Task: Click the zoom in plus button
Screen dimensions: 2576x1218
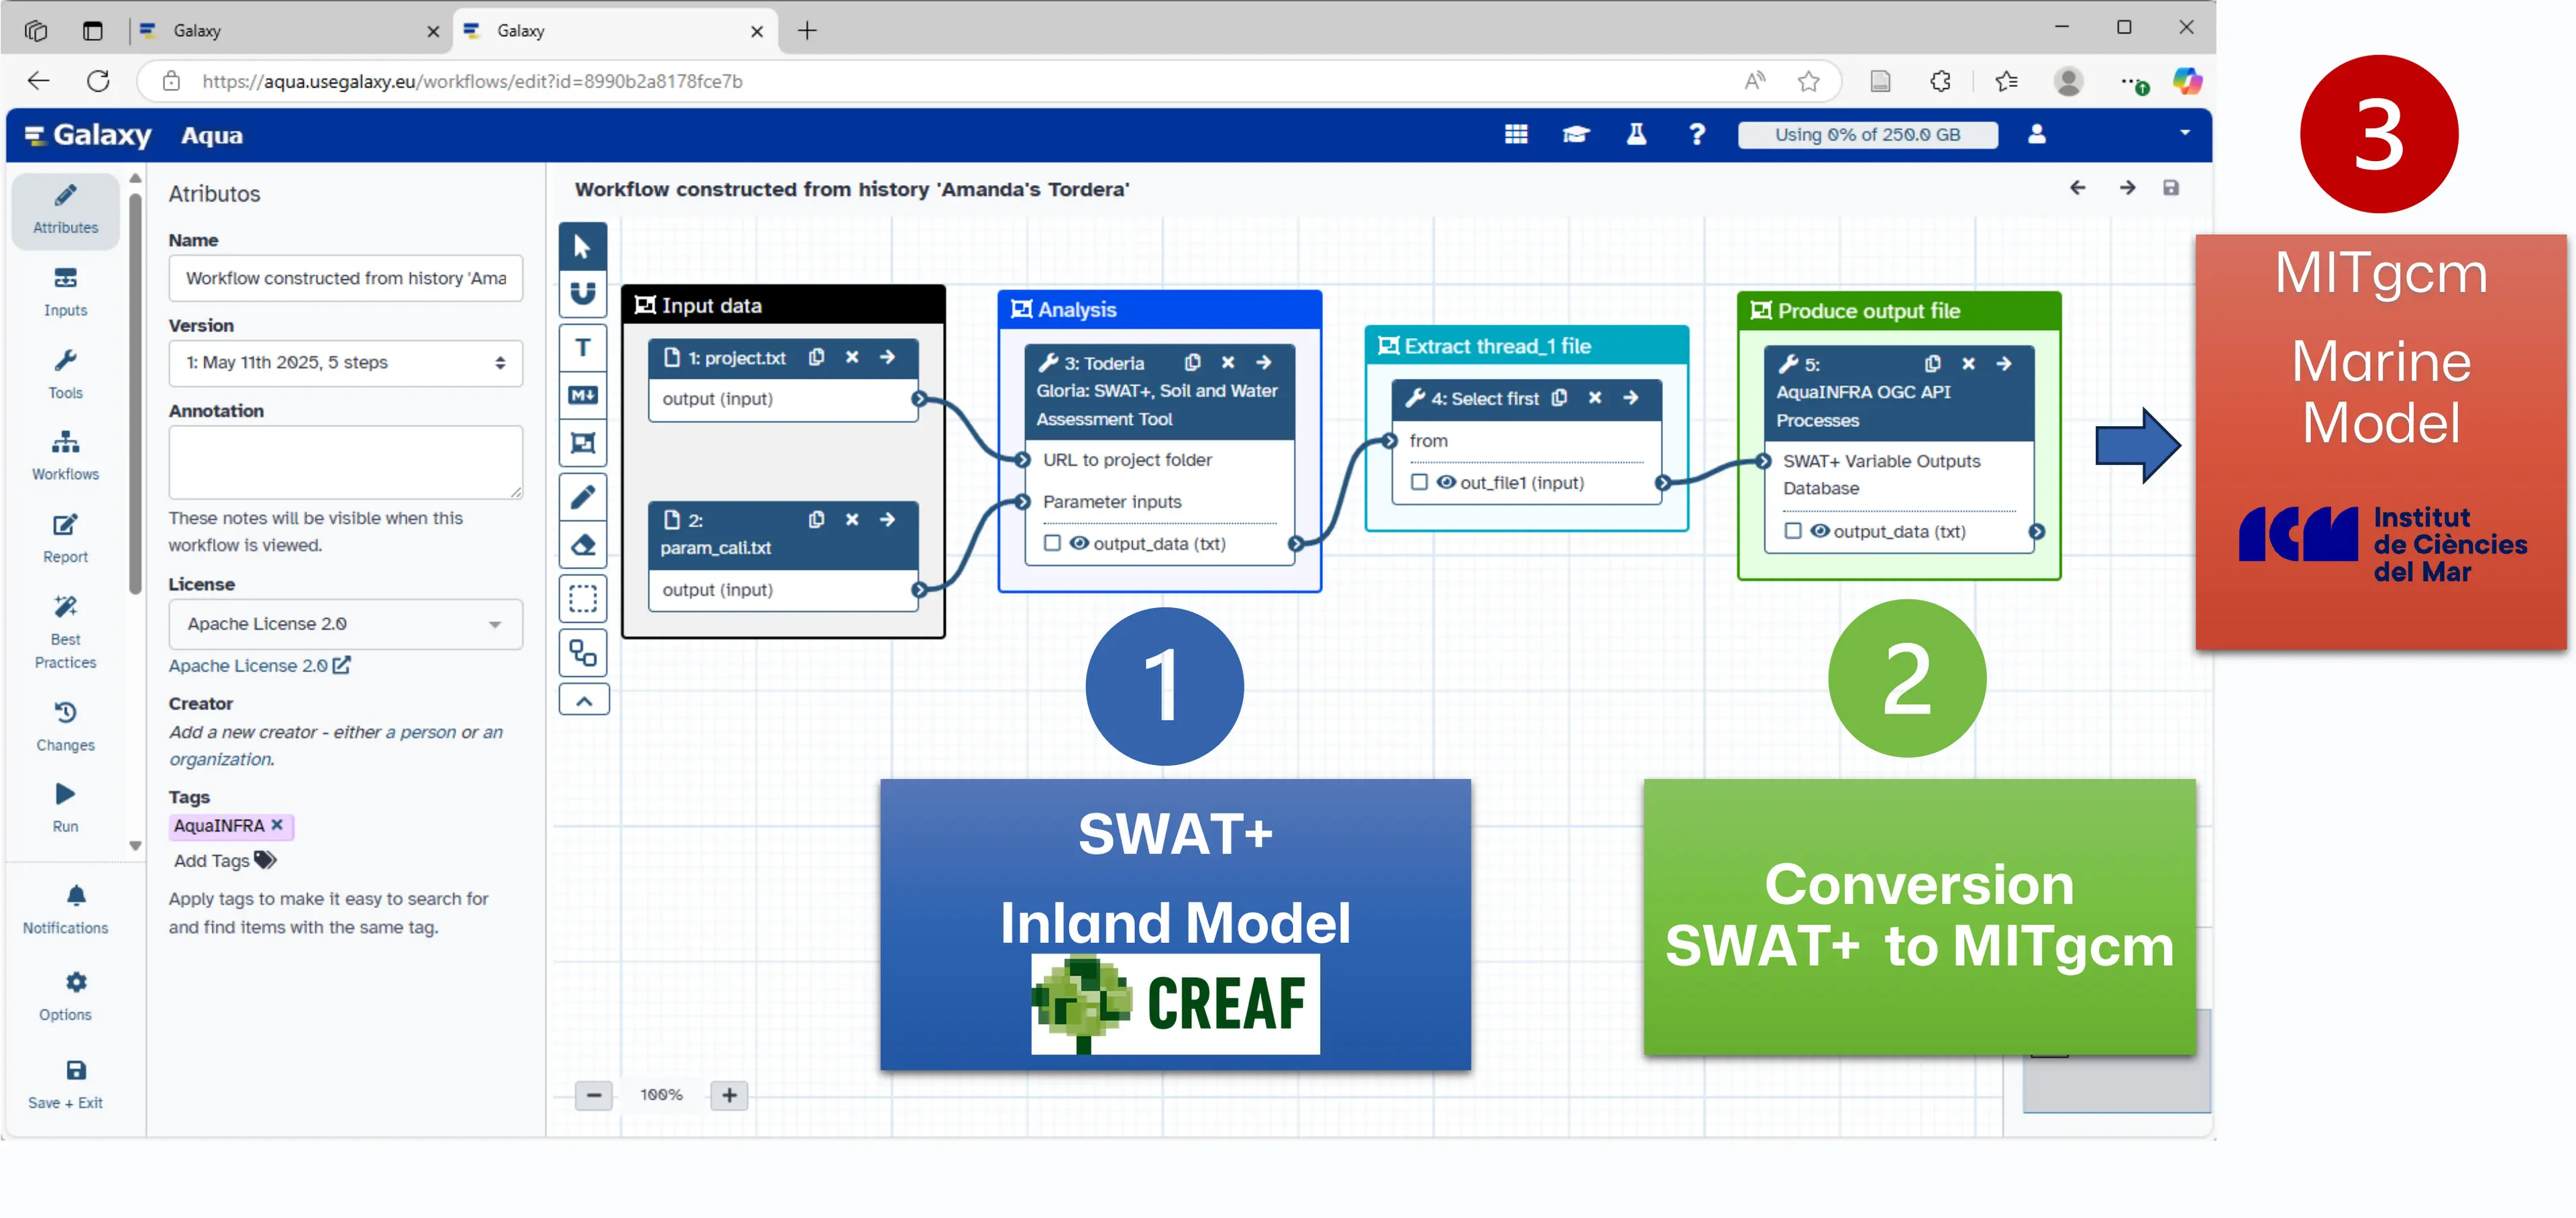Action: click(729, 1095)
